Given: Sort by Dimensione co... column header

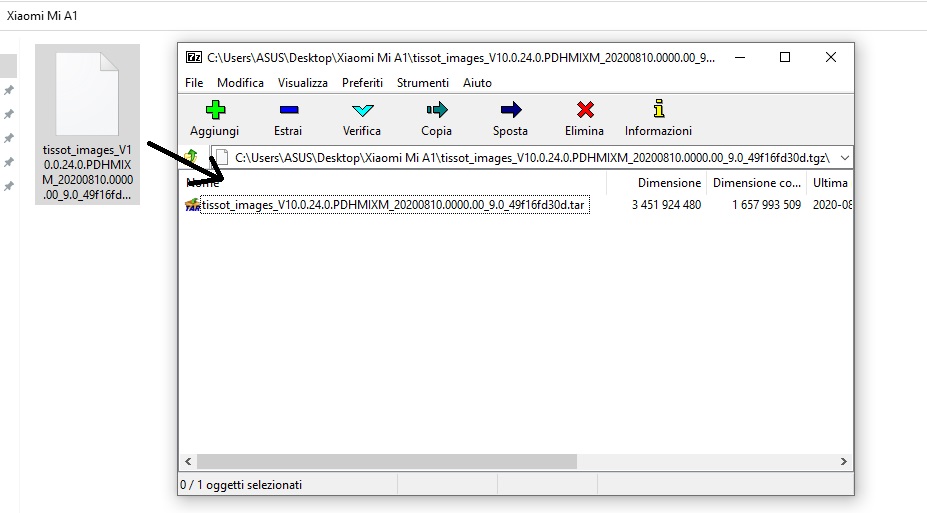Looking at the screenshot, I should click(756, 183).
